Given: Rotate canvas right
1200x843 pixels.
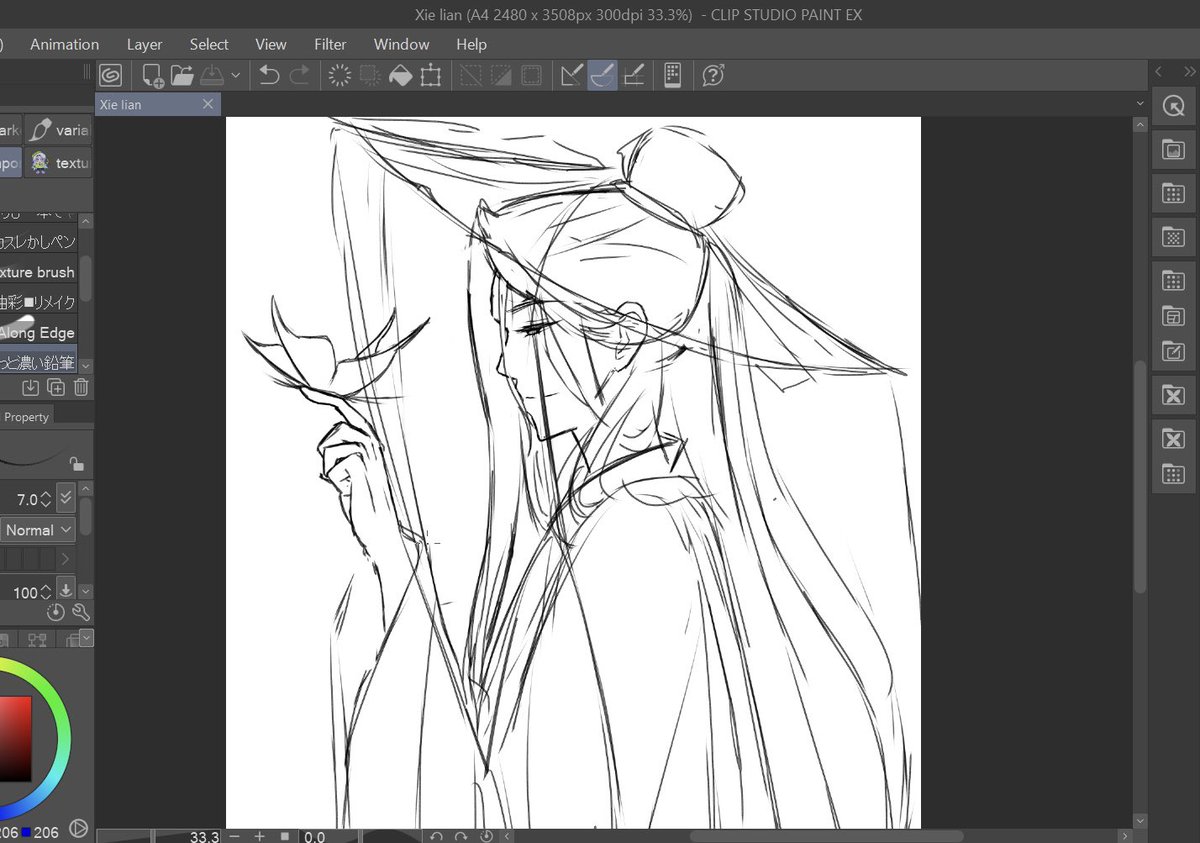Looking at the screenshot, I should (x=461, y=836).
